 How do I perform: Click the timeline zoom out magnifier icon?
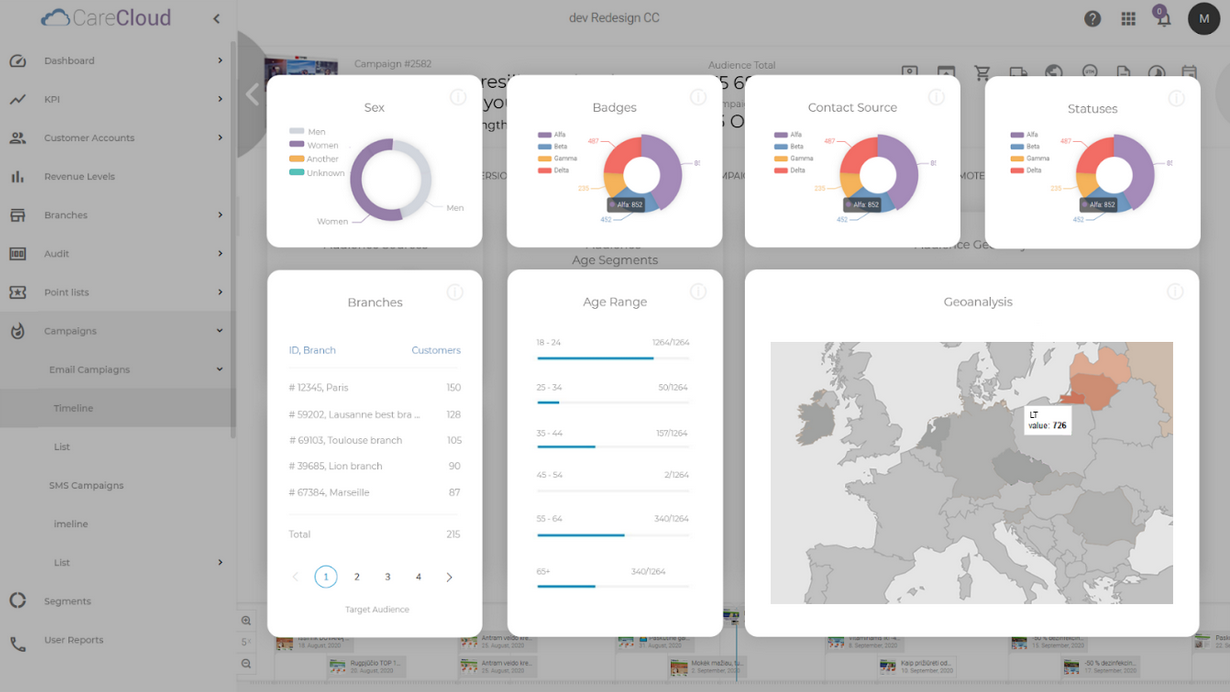tap(246, 664)
